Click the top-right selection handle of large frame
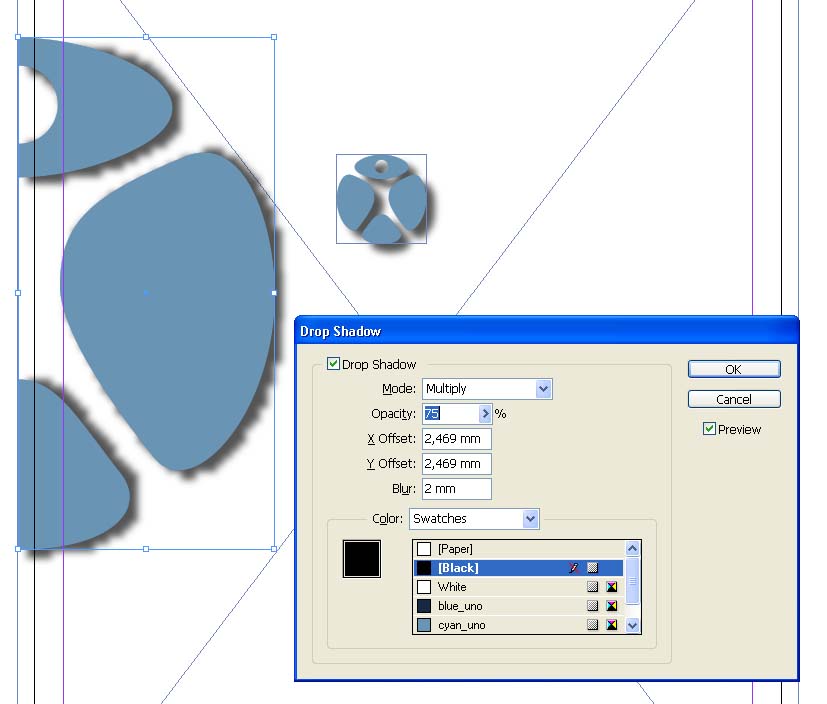Viewport: 827px width, 704px height. click(274, 37)
